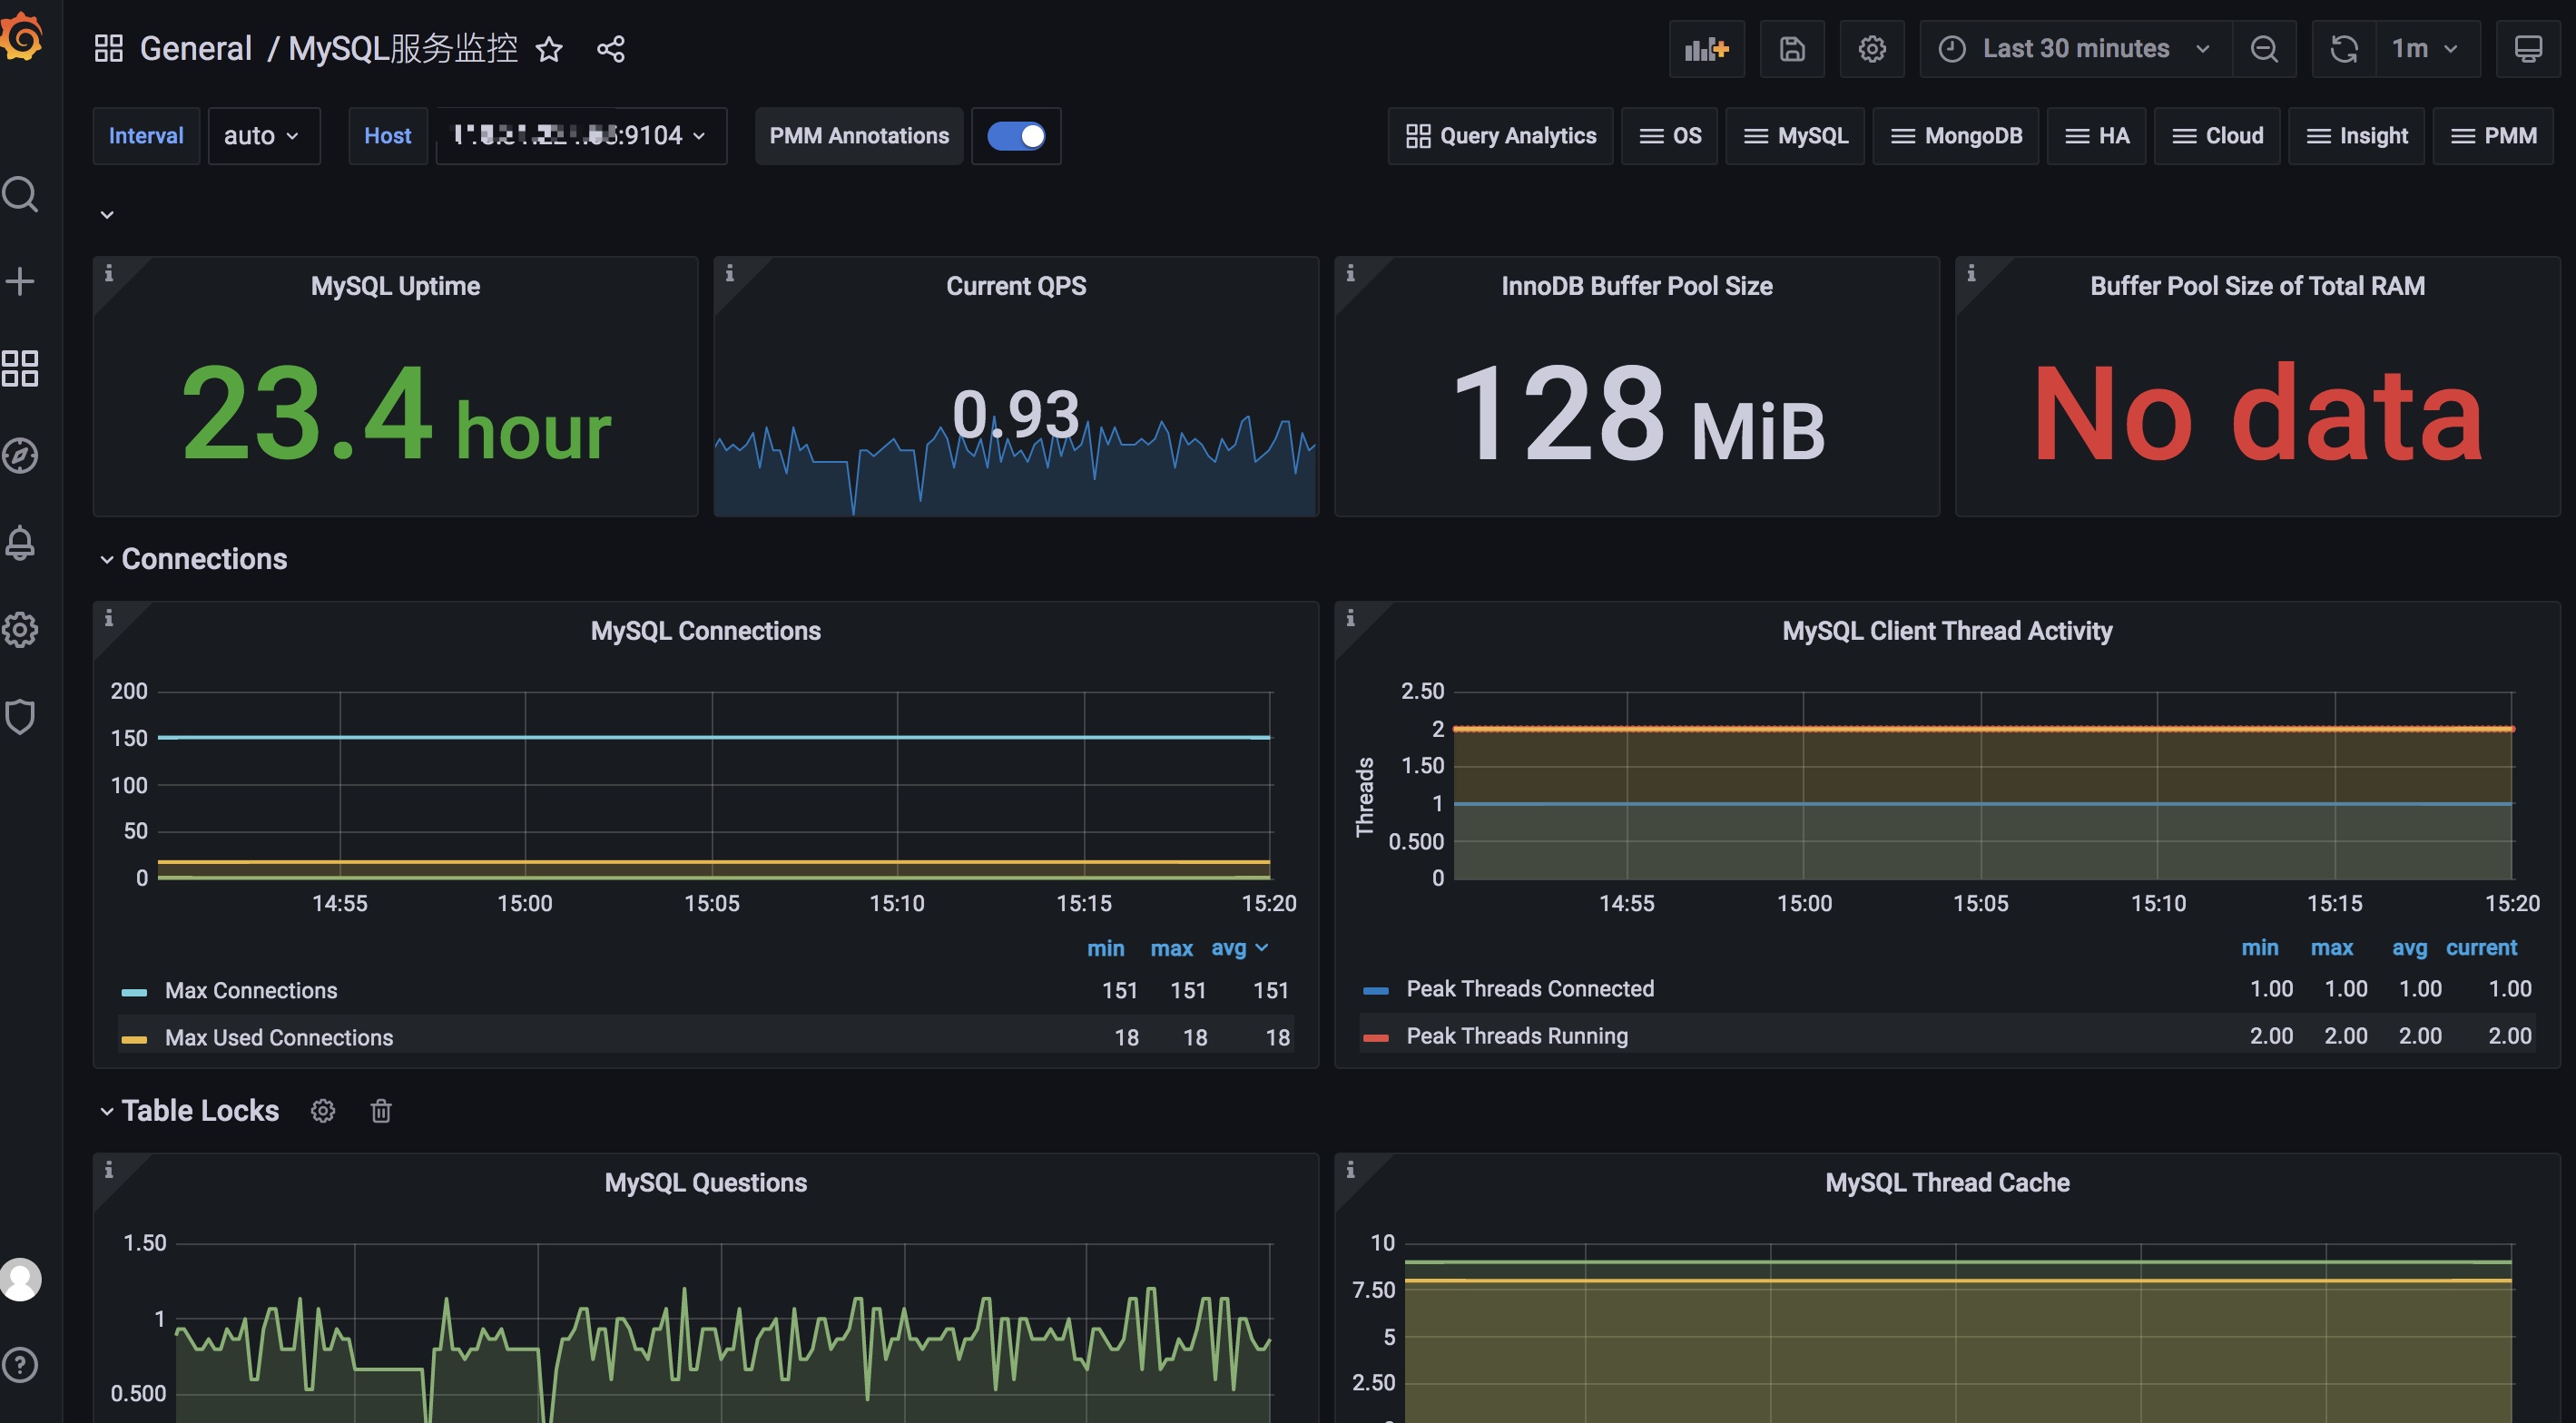Image resolution: width=2576 pixels, height=1423 pixels.
Task: Open dashboard settings gear in top bar
Action: [1872, 49]
